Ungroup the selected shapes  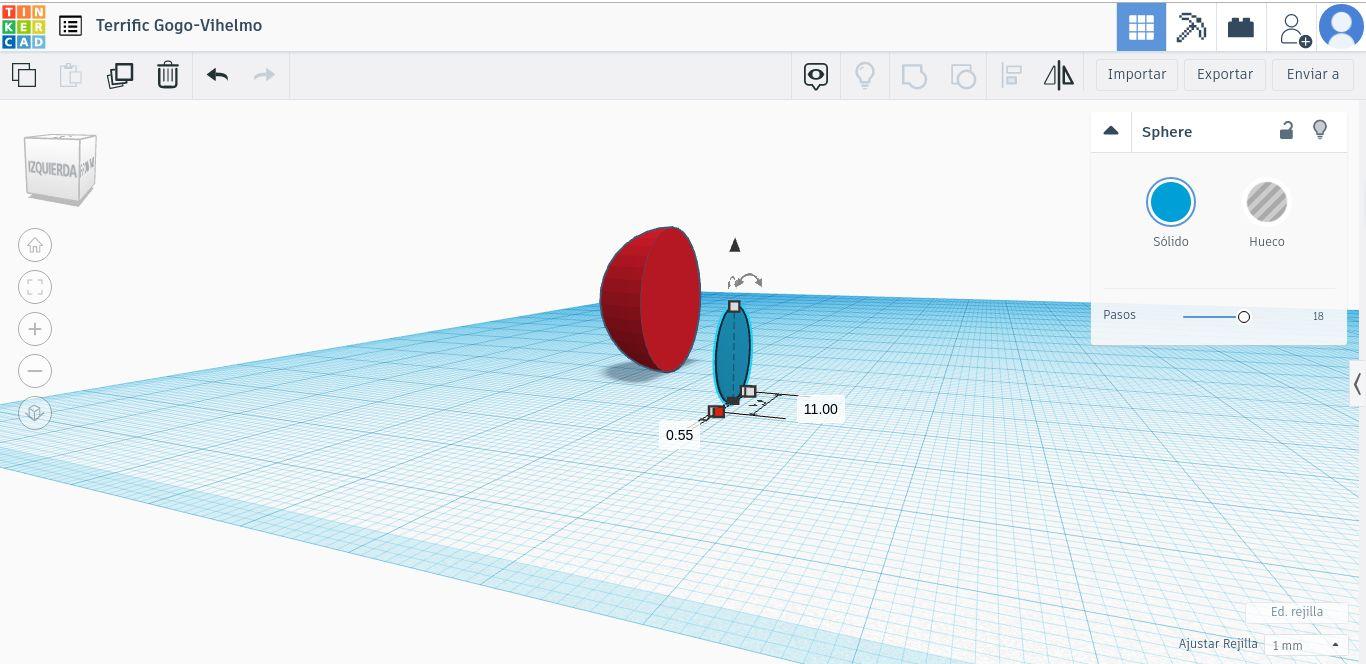tap(962, 75)
